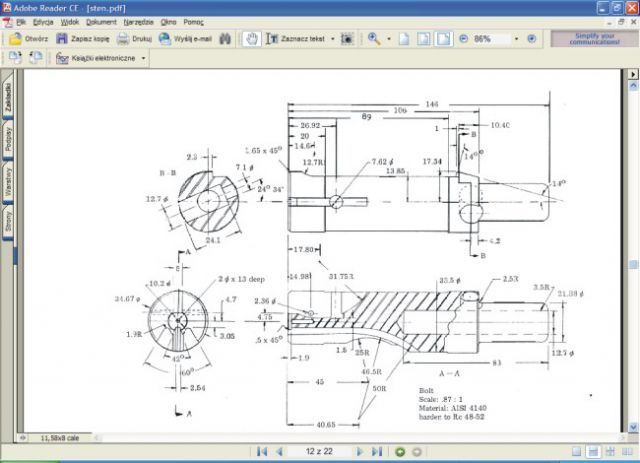Switch to continuous page layout

tap(593, 452)
